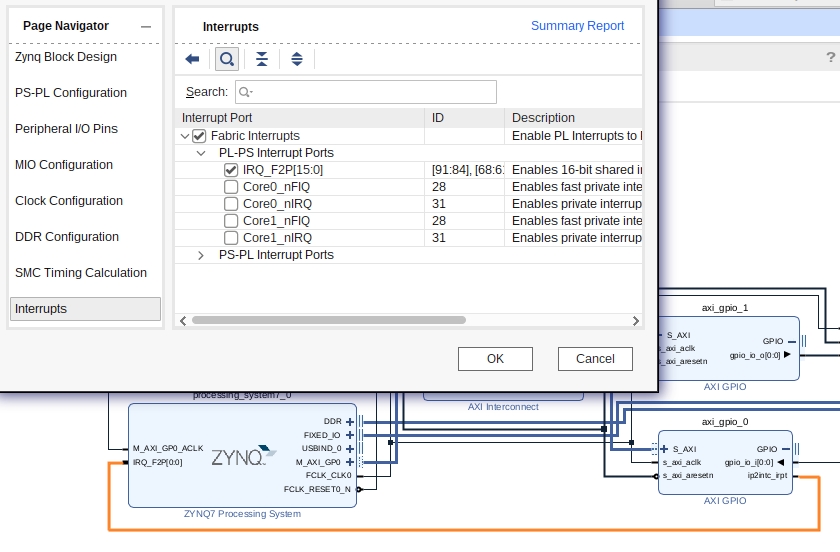Click the Enable PL Interrupts description cell
Viewport: 840px width, 552px height.
pyautogui.click(x=574, y=136)
